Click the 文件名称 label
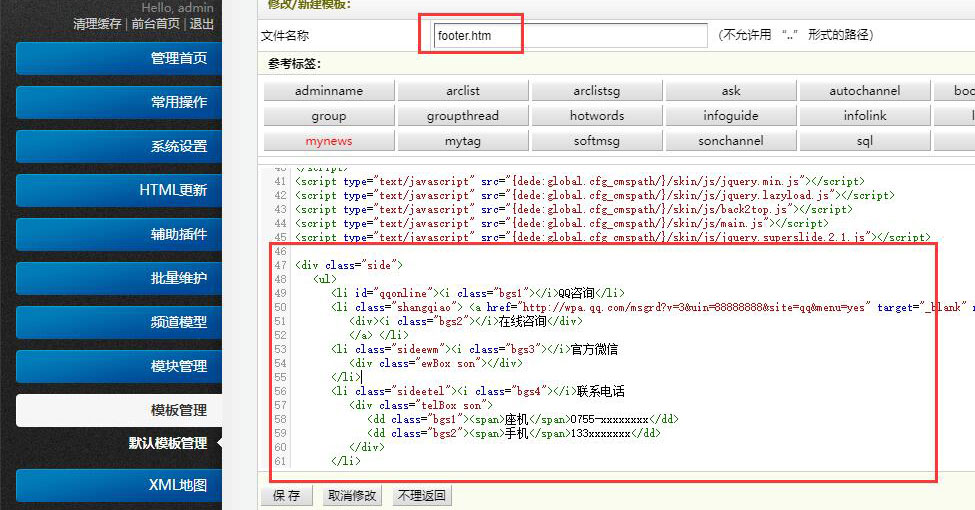975x510 pixels. (285, 36)
